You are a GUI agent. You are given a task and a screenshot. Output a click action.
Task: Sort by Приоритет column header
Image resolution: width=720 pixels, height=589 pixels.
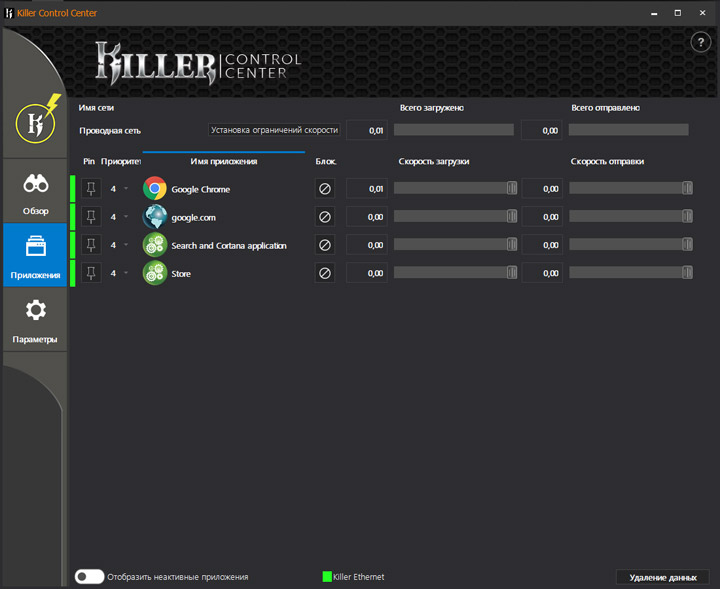point(121,161)
